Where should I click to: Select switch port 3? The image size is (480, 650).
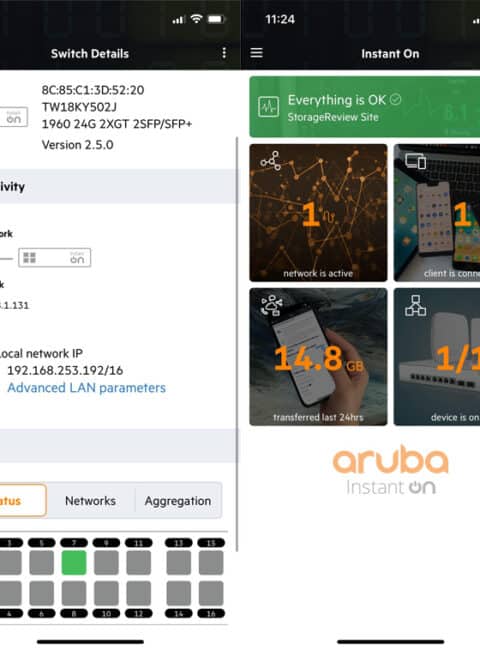(x=10, y=563)
